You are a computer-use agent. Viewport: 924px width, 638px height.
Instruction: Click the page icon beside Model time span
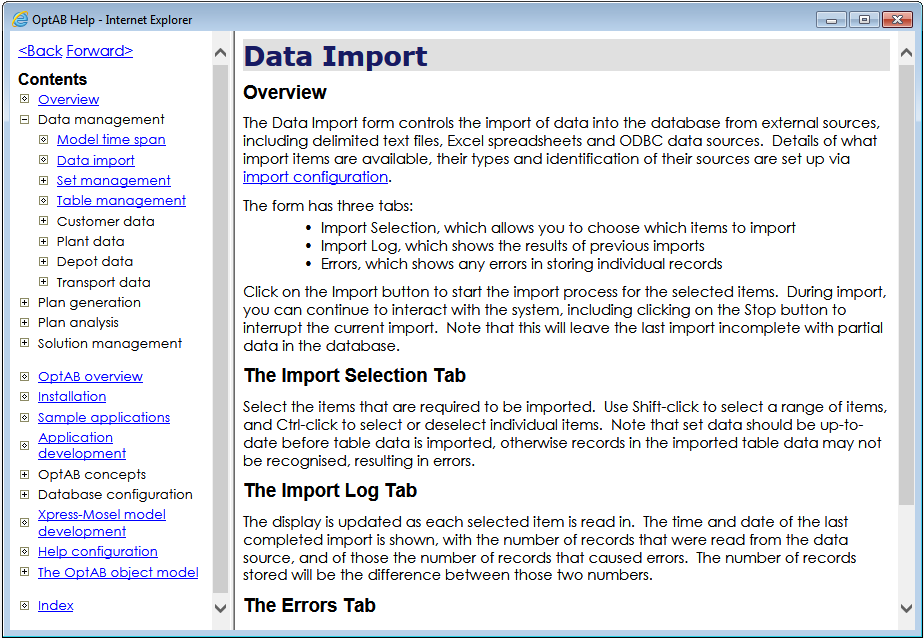coord(44,139)
